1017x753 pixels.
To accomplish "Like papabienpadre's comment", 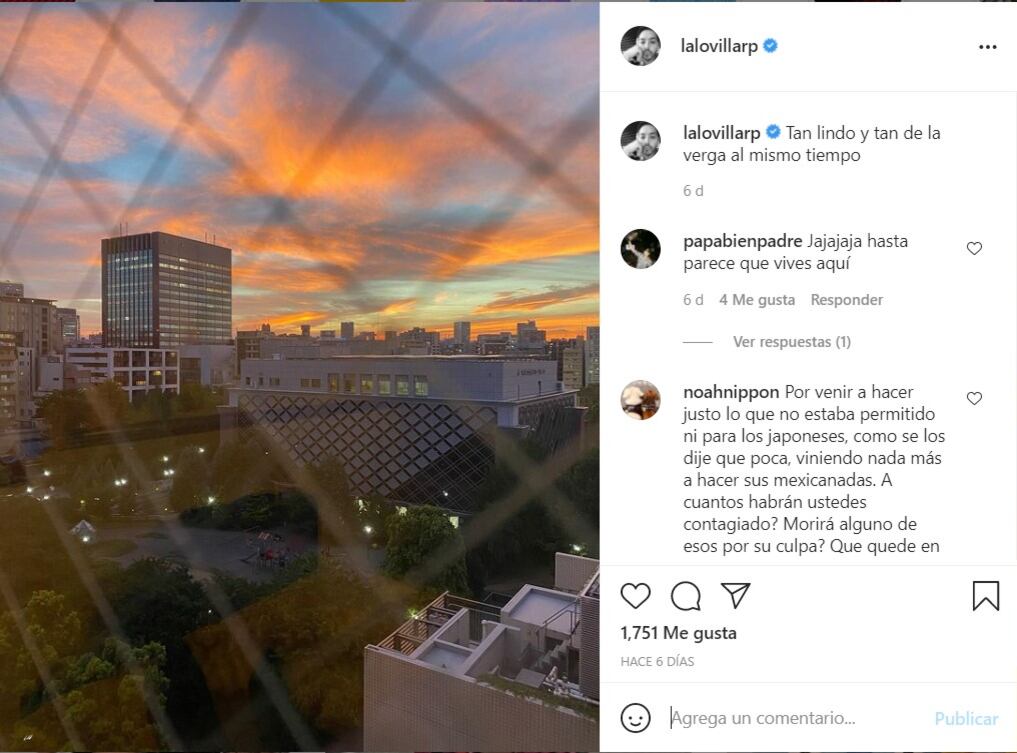I will pyautogui.click(x=974, y=248).
